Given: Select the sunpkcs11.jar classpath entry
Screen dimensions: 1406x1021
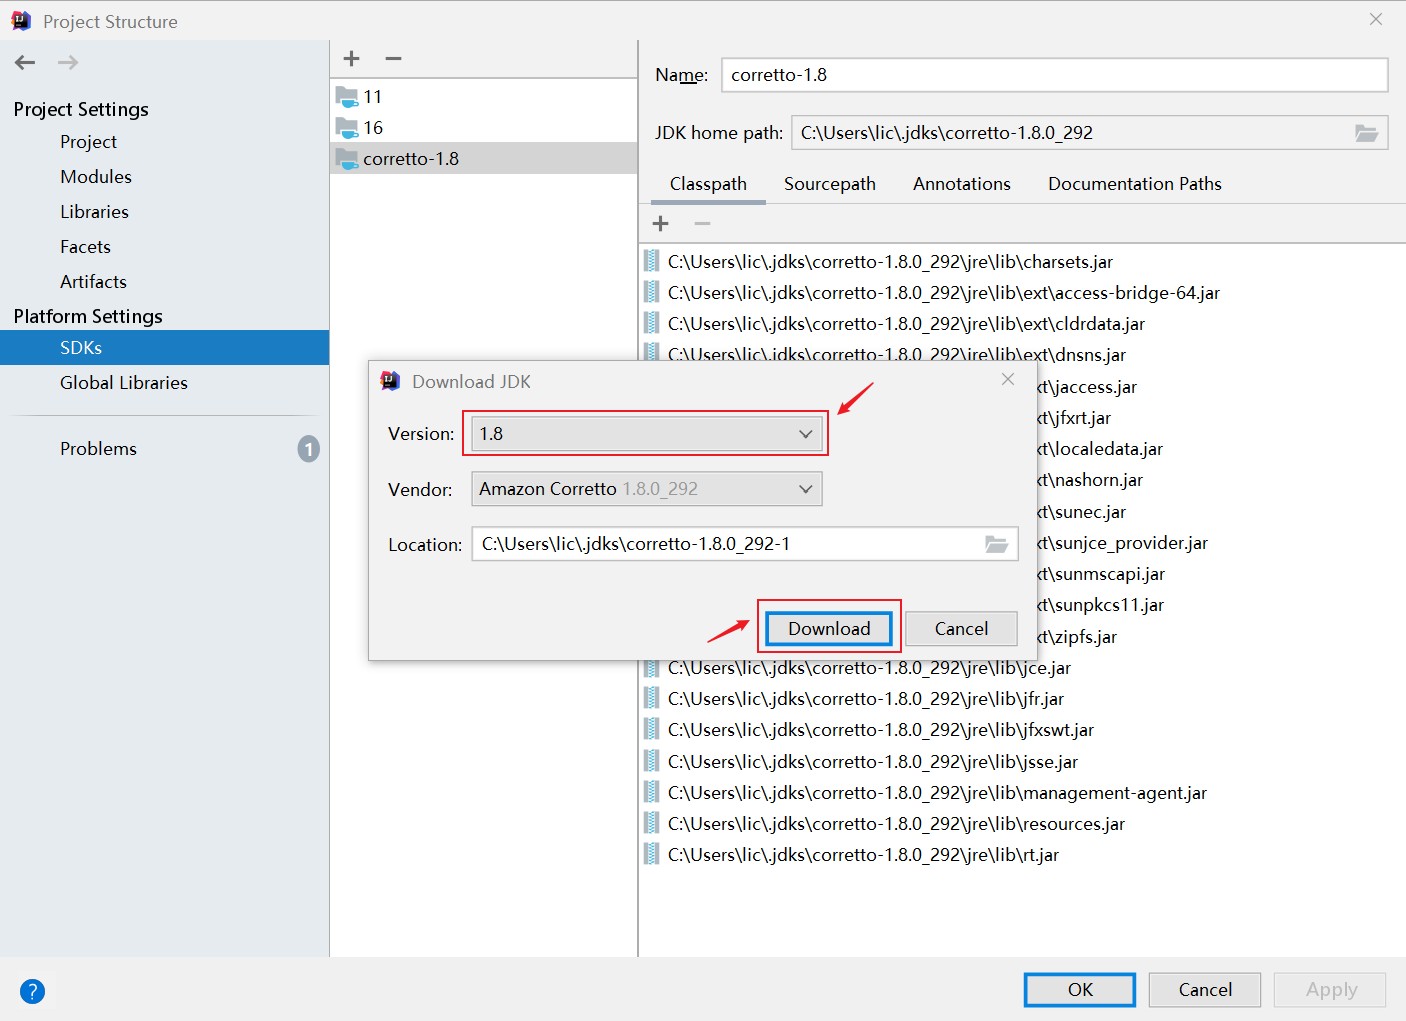Looking at the screenshot, I should 1101,605.
